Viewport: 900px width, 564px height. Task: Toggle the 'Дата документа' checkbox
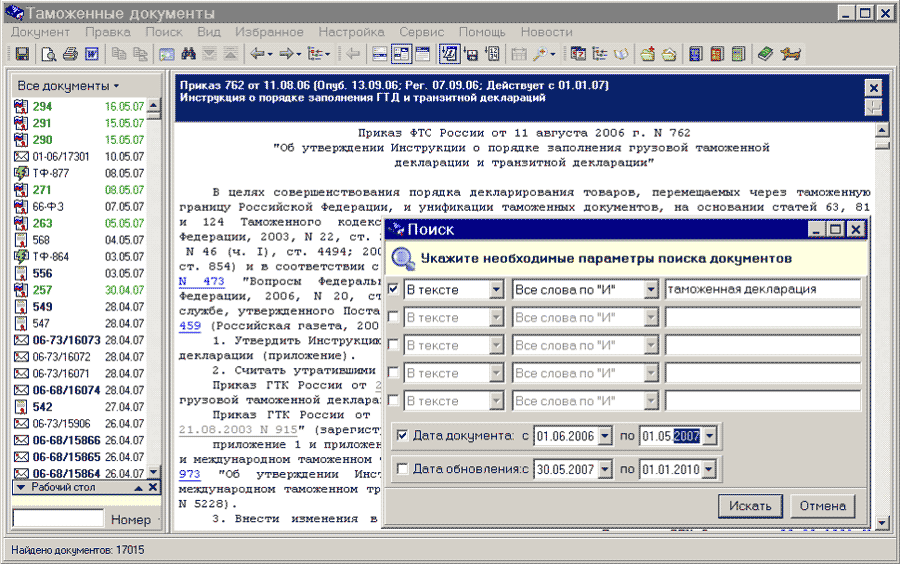(x=402, y=435)
